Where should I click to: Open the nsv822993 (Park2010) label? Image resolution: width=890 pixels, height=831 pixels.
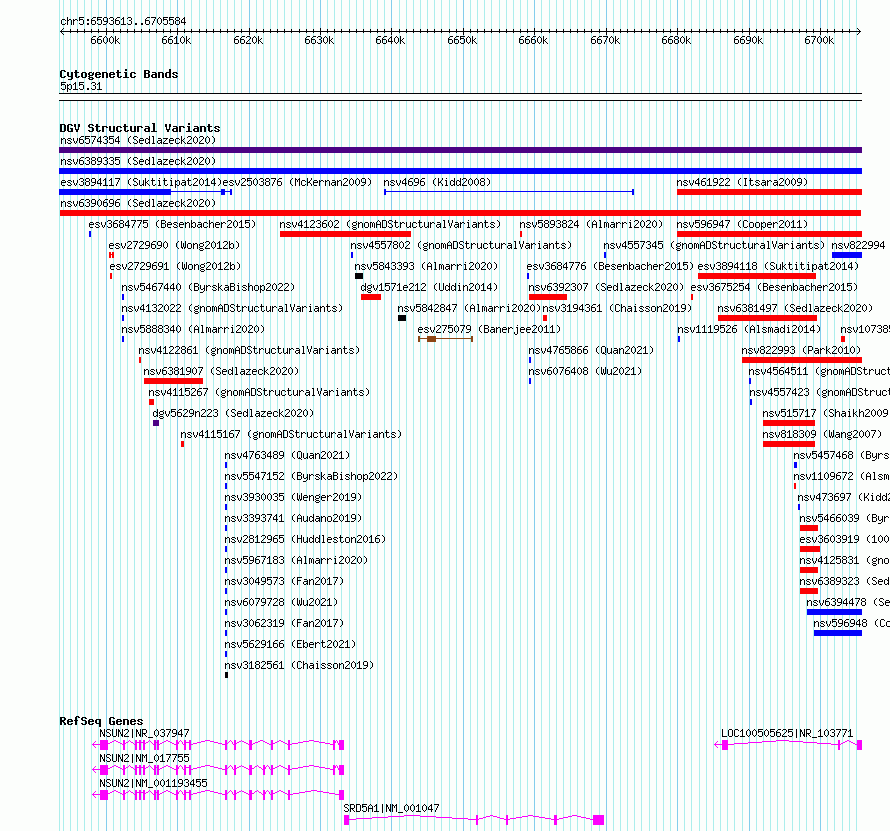coord(801,350)
